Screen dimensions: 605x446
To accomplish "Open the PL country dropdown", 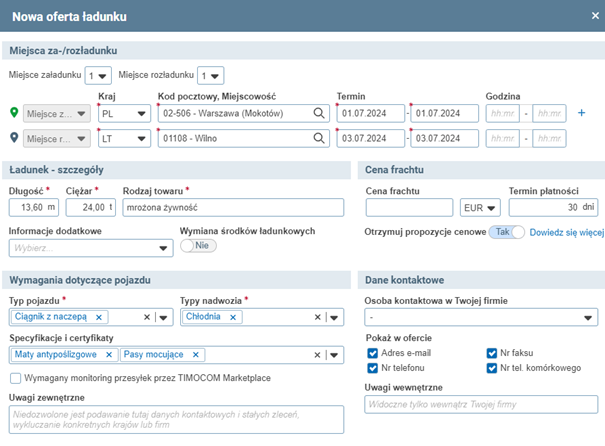I will 124,113.
